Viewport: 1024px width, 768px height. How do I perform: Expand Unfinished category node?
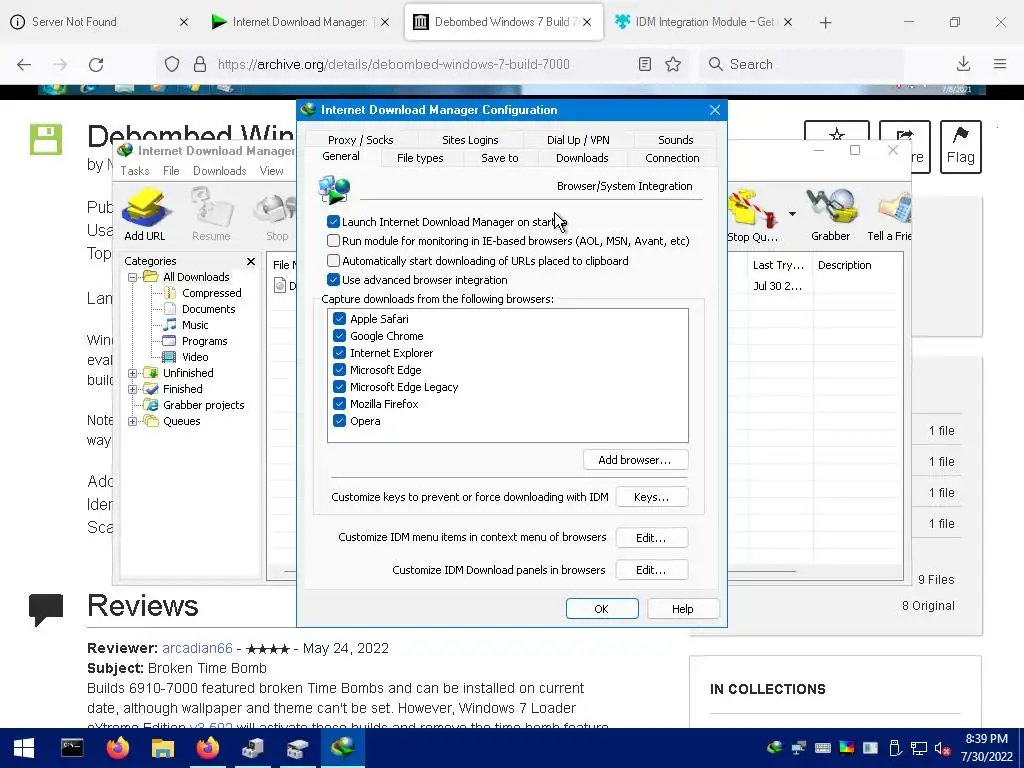[x=133, y=373]
